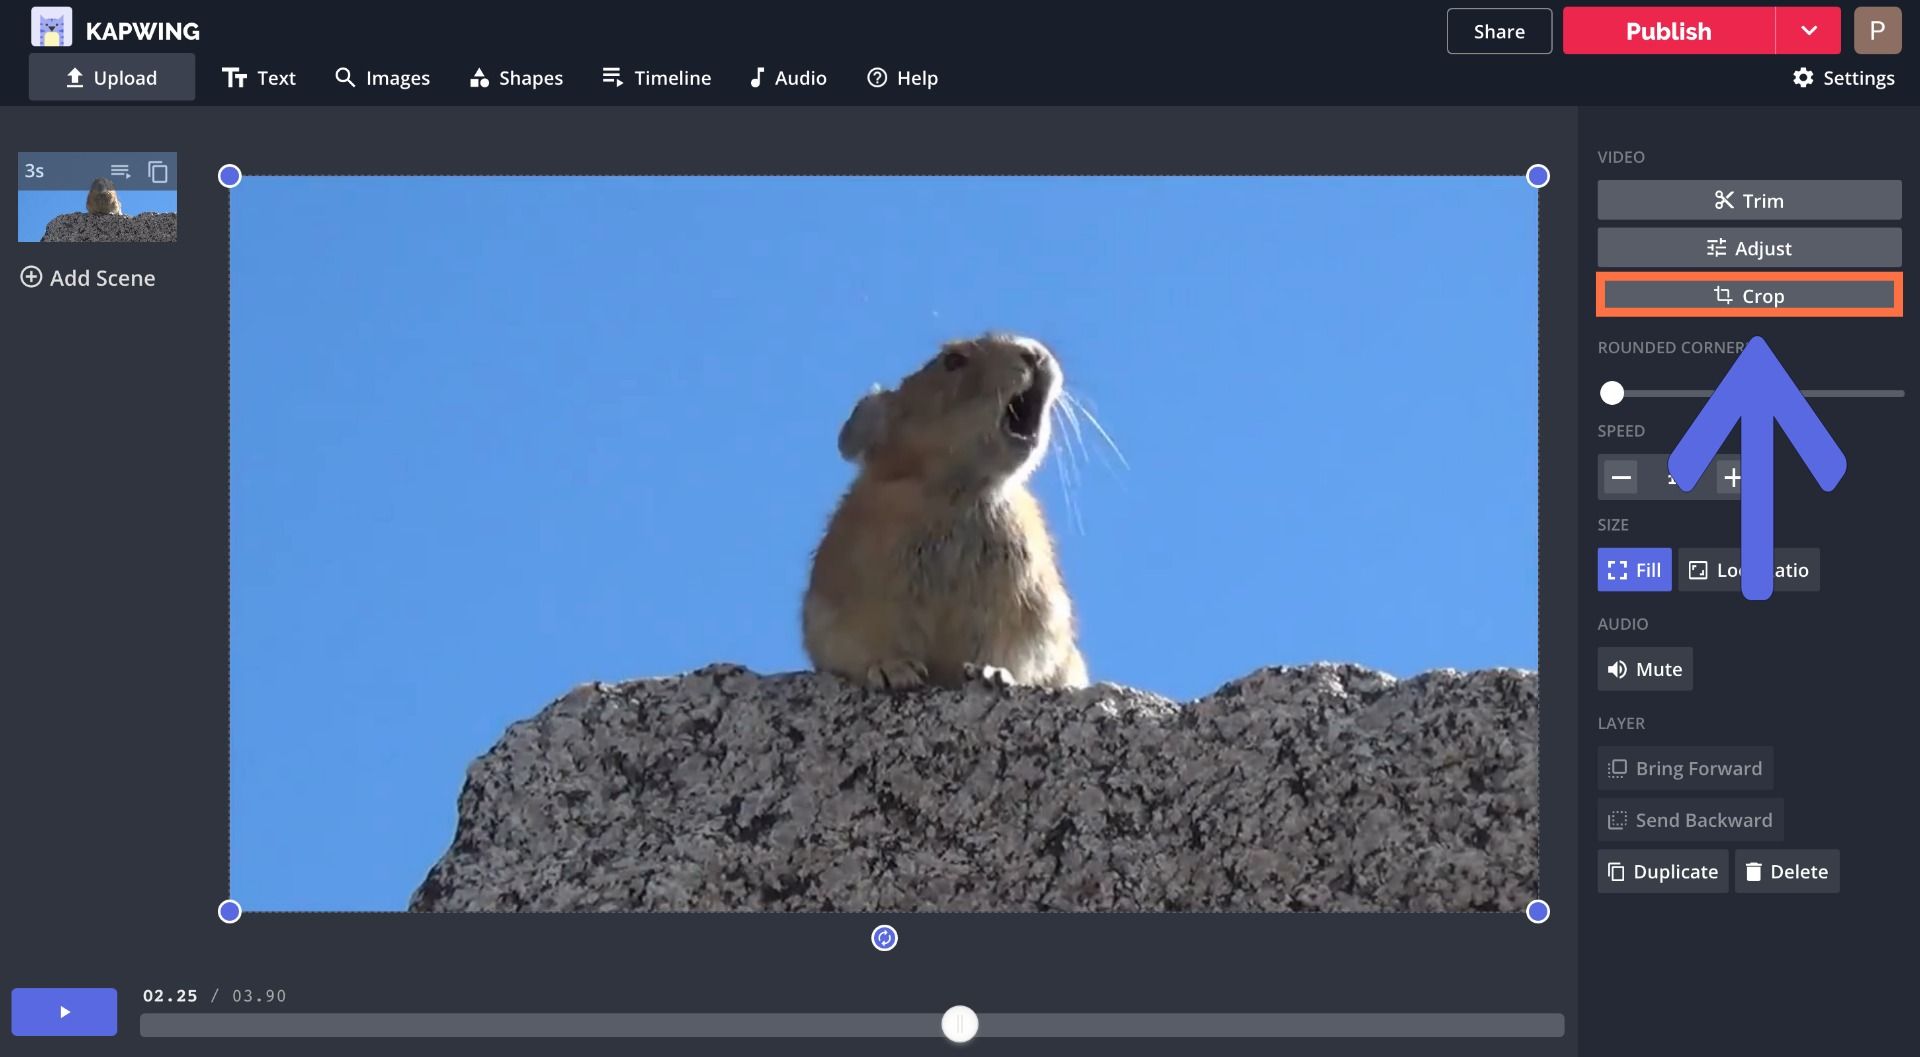The width and height of the screenshot is (1920, 1057).
Task: Decrease speed with the minus button
Action: 1621,478
